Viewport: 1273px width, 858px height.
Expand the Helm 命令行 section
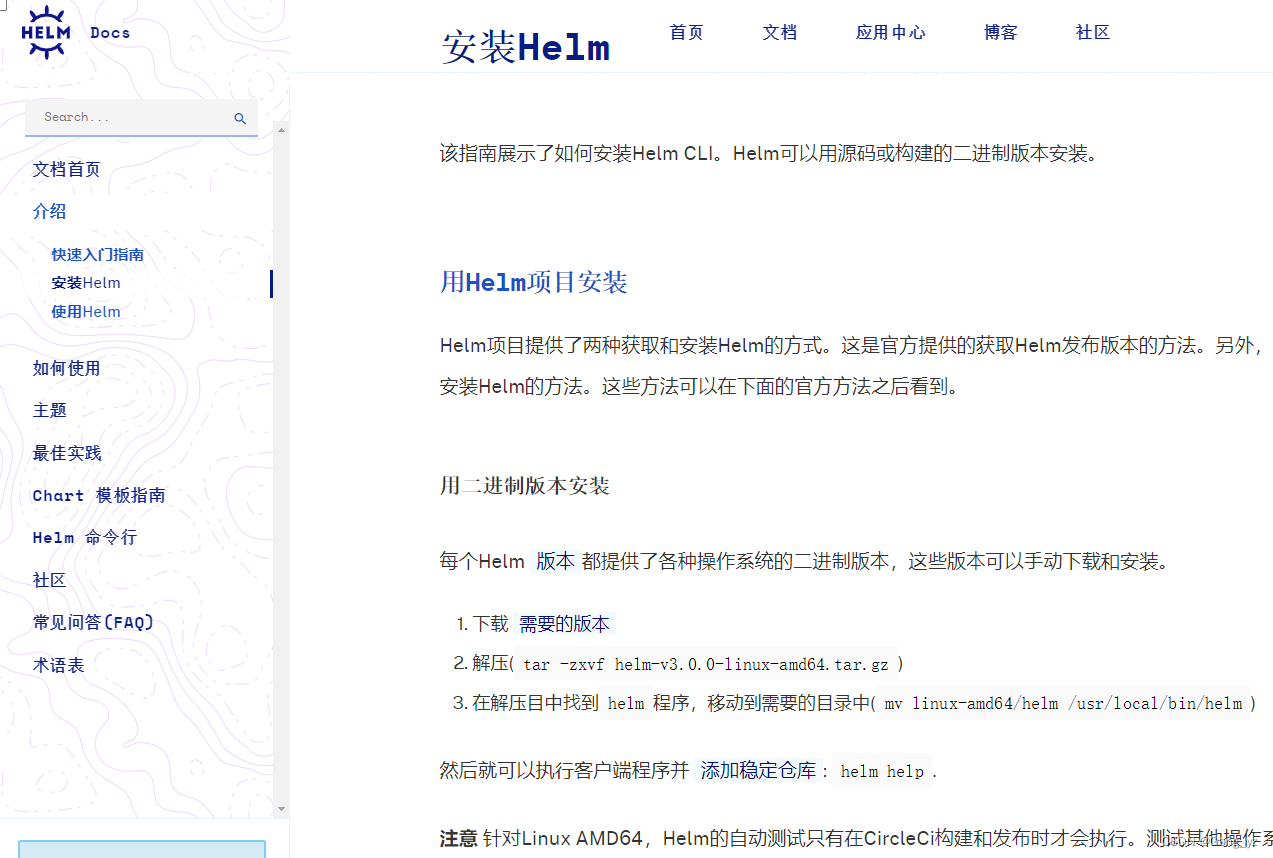pyautogui.click(x=84, y=537)
